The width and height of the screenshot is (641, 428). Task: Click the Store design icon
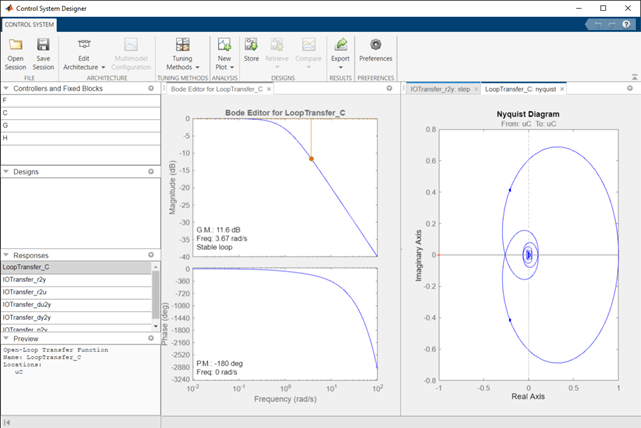click(251, 46)
